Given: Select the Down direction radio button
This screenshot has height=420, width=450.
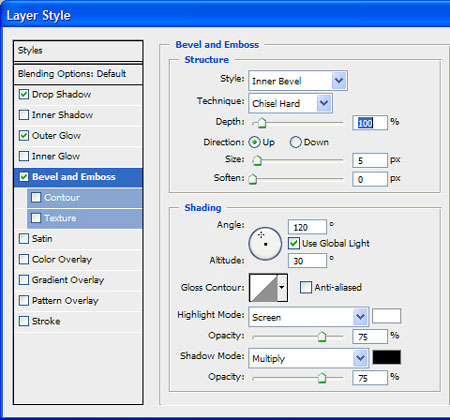Looking at the screenshot, I should 295,142.
